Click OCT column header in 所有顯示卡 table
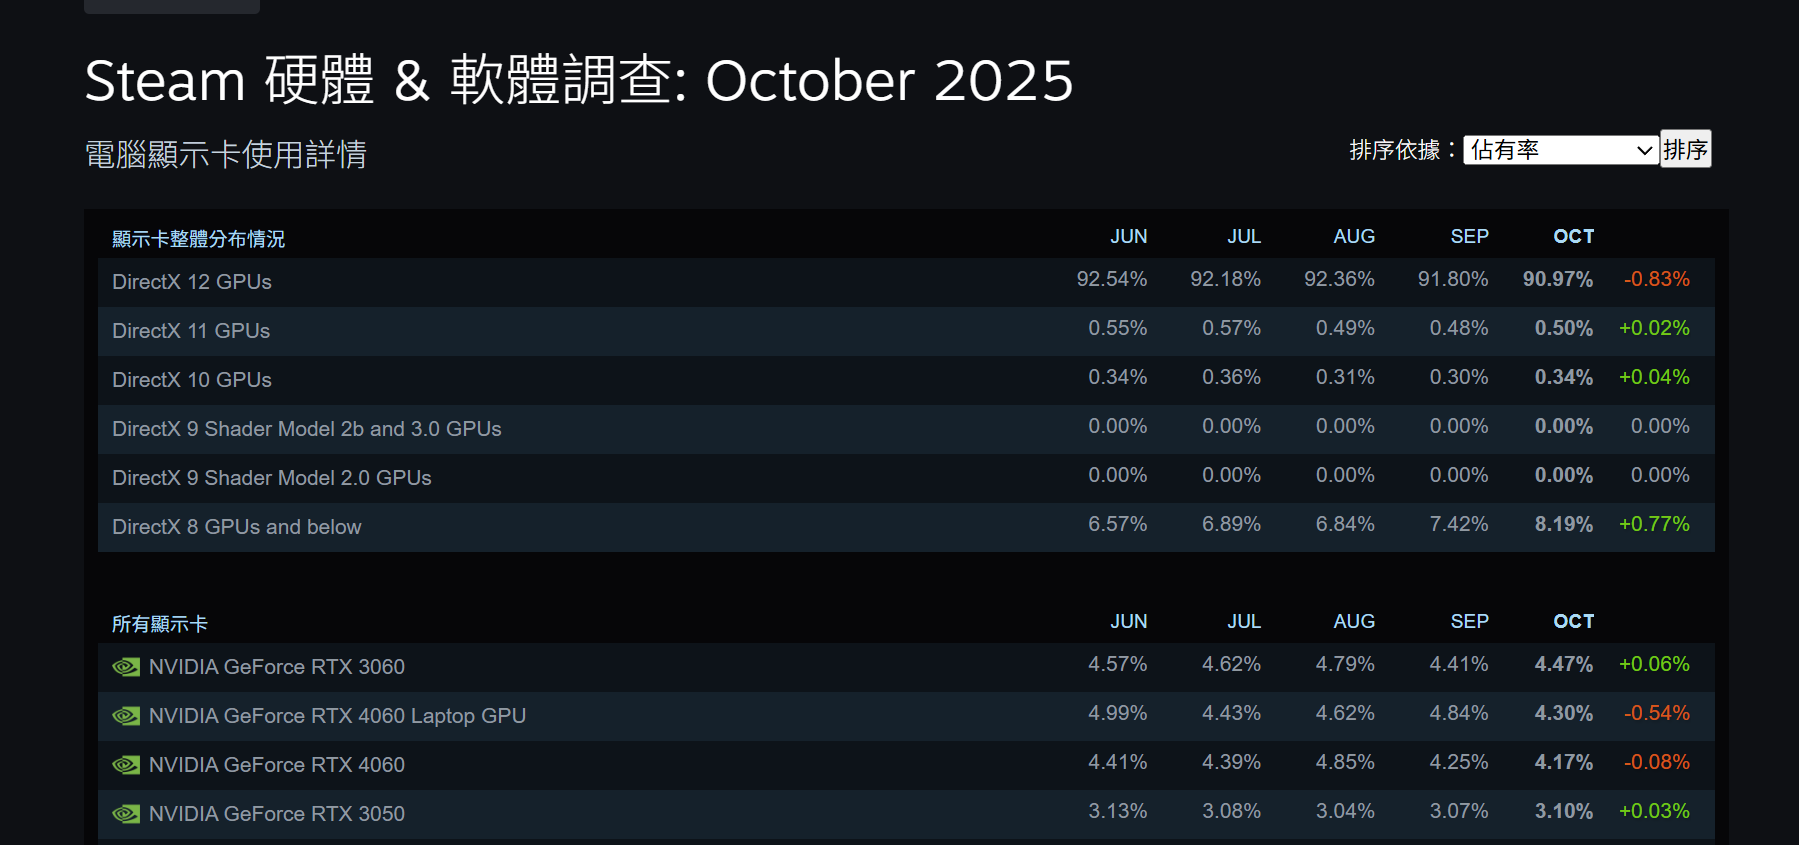This screenshot has height=845, width=1799. (1573, 622)
